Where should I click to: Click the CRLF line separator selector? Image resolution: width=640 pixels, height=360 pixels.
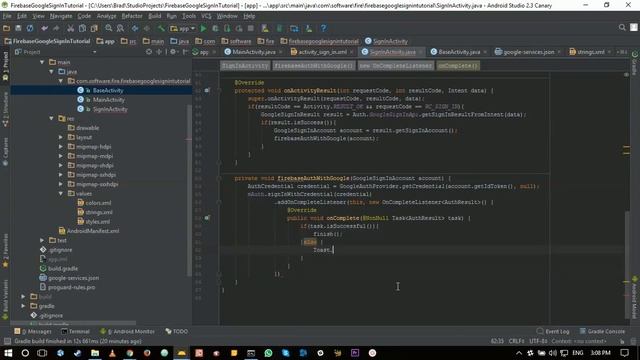coord(517,341)
